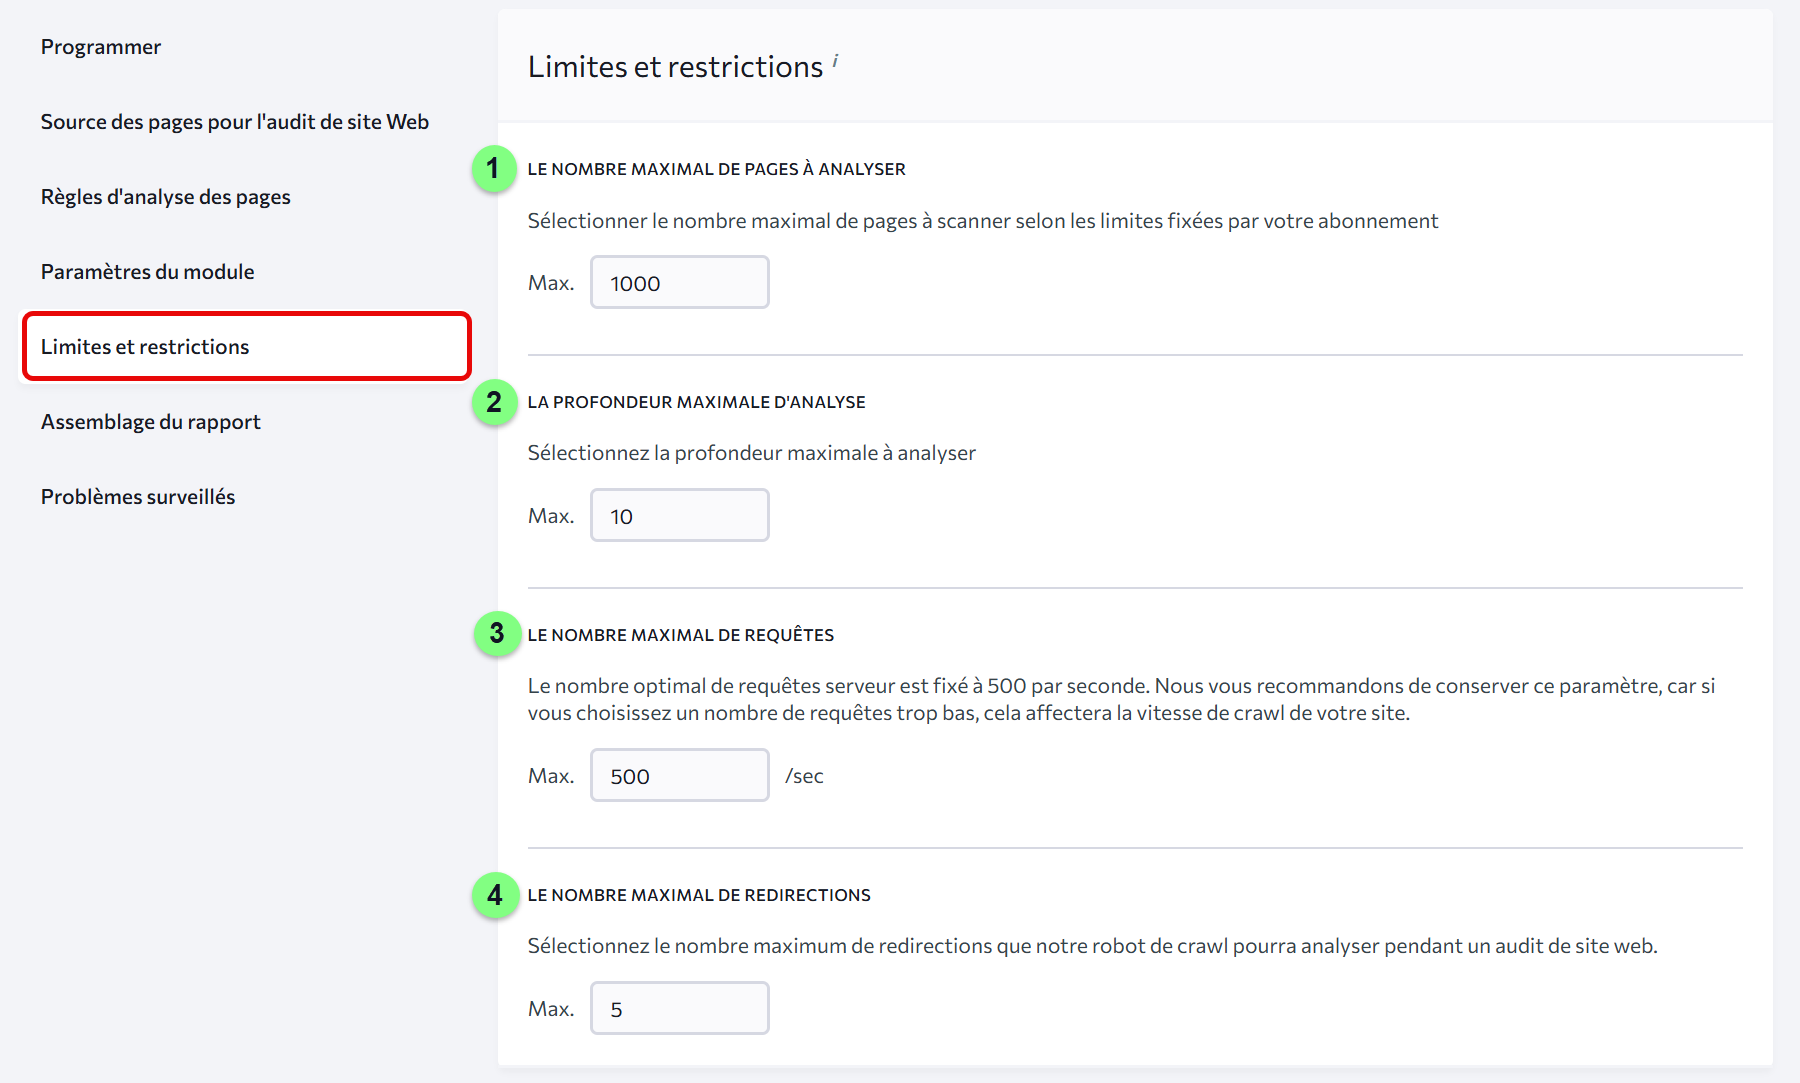
Task: Select Paramètres du module in sidebar
Action: click(x=147, y=272)
